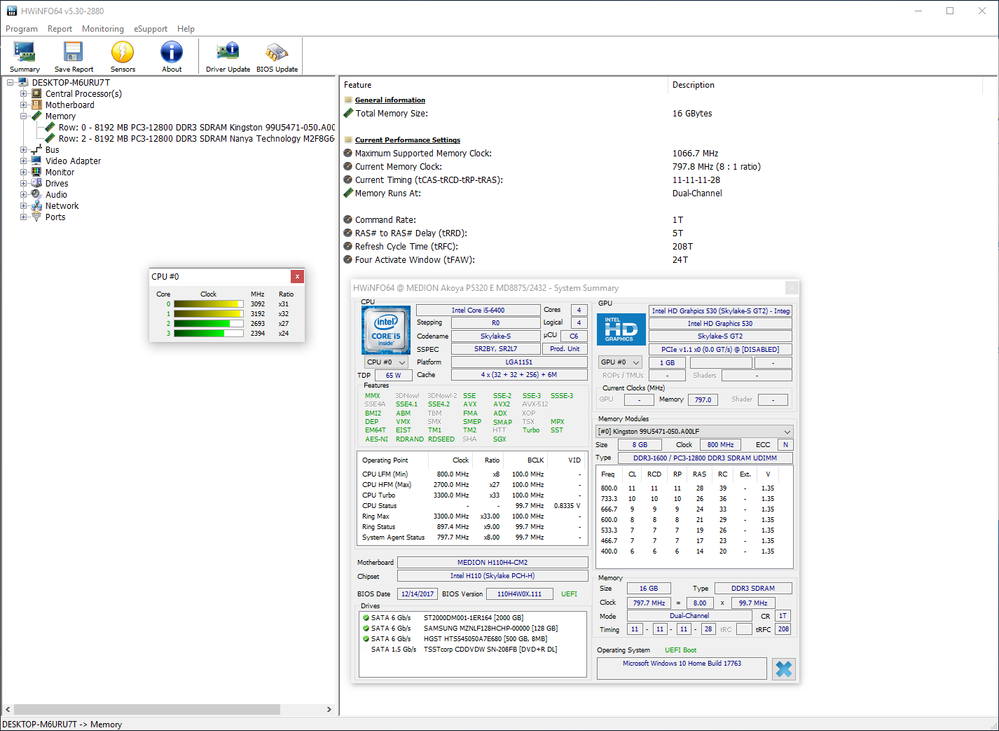Viewport: 999px width, 731px height.
Task: Close the CPU #0 clock window
Action: point(296,276)
